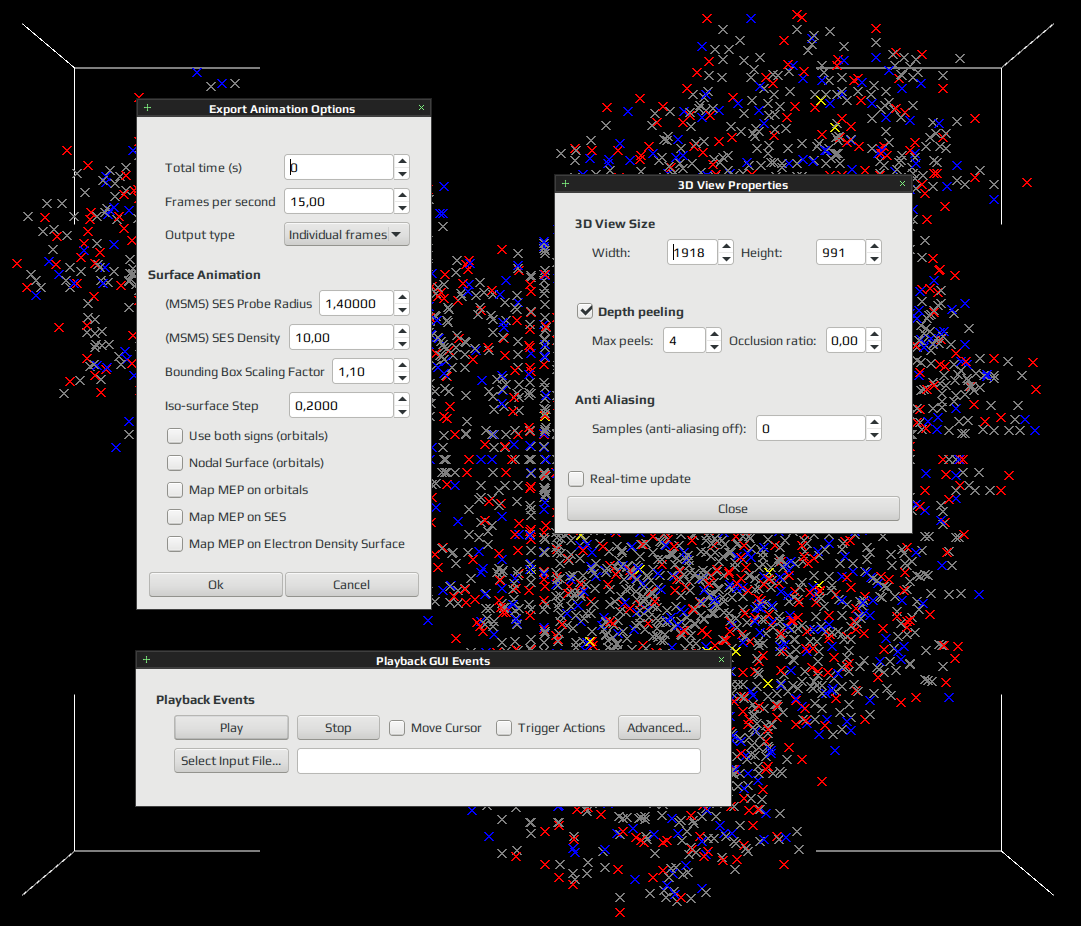Viewport: 1081px width, 926px height.
Task: Tick the Nodal Surface (orbitals) checkbox
Action: point(175,463)
